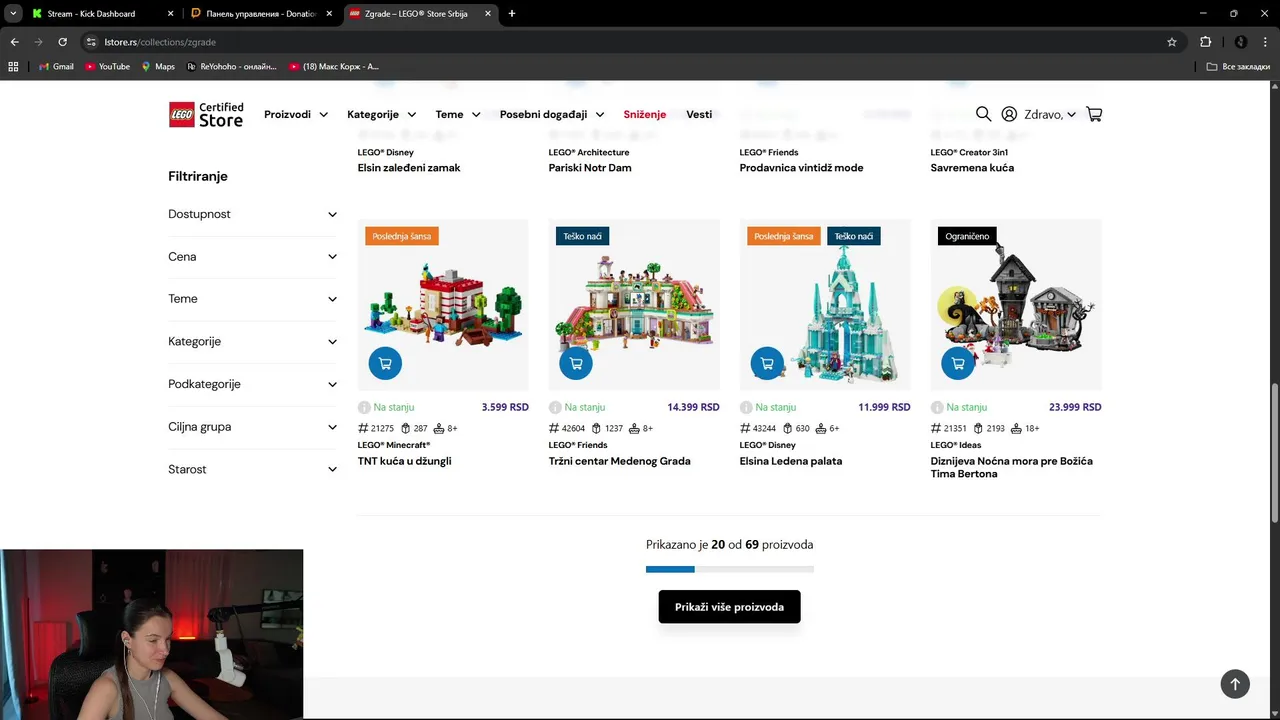Open the Zdravo account dropdown
The height and width of the screenshot is (720, 1280).
pyautogui.click(x=1050, y=114)
